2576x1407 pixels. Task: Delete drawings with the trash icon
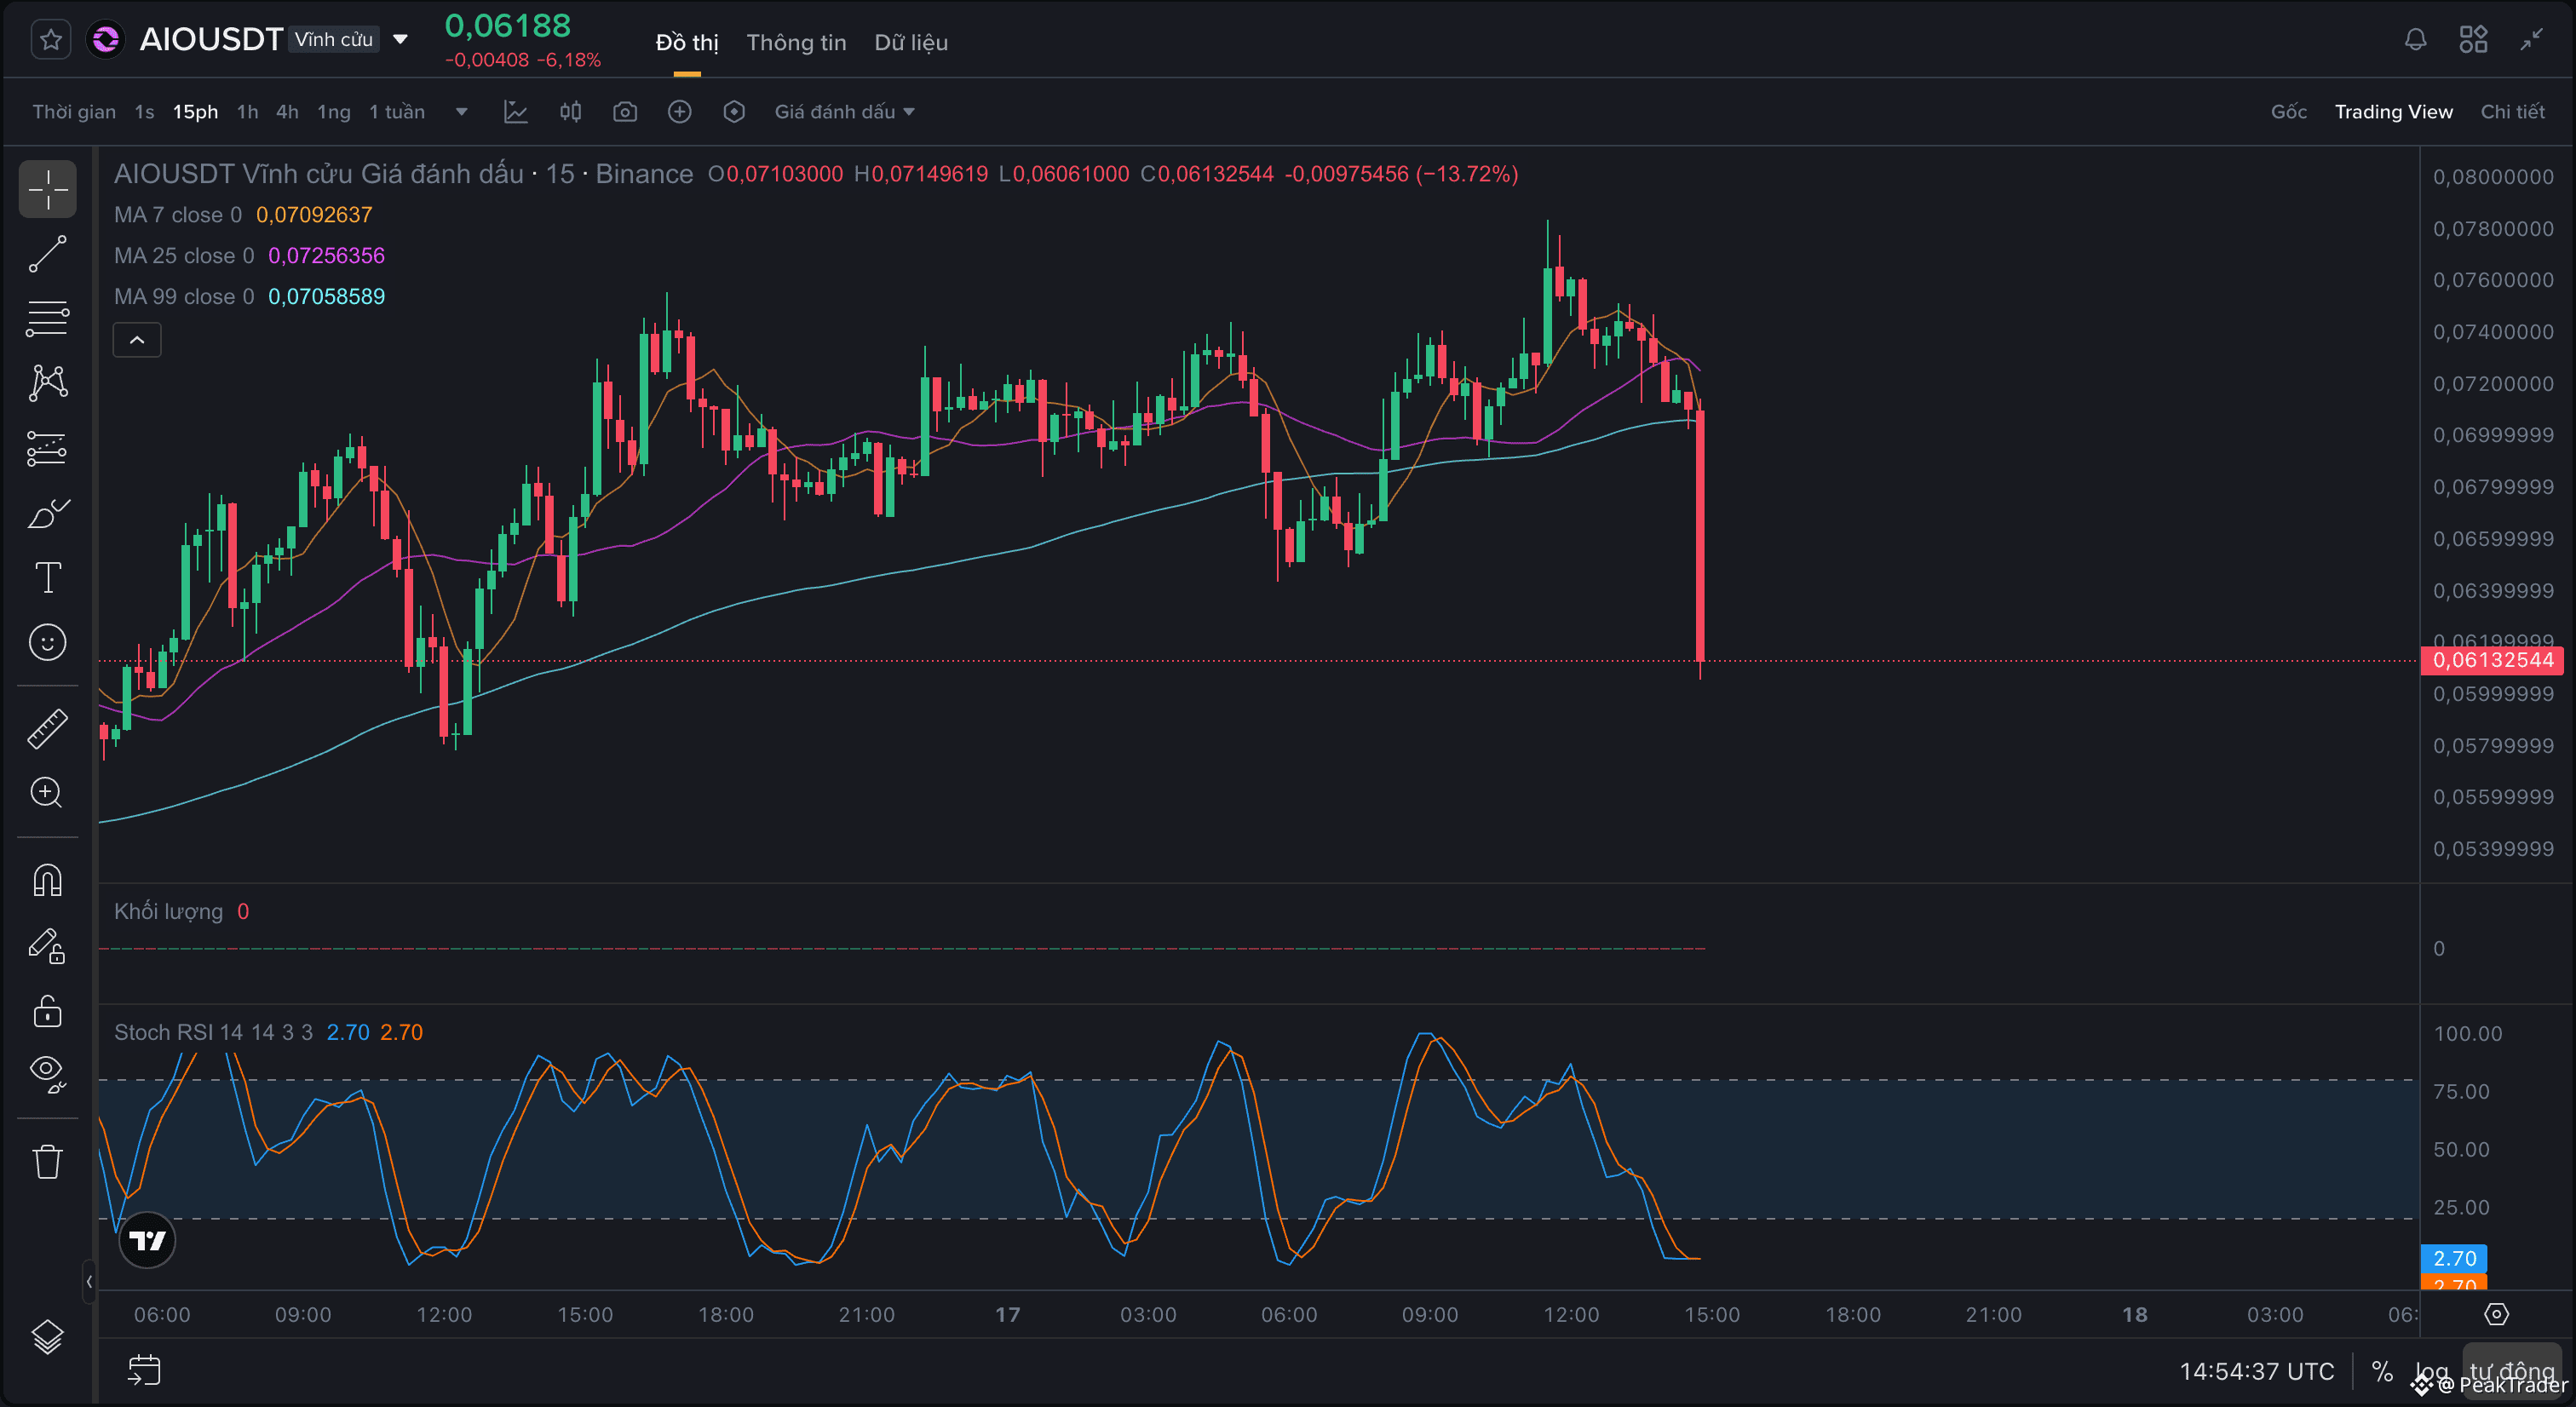pyautogui.click(x=47, y=1162)
